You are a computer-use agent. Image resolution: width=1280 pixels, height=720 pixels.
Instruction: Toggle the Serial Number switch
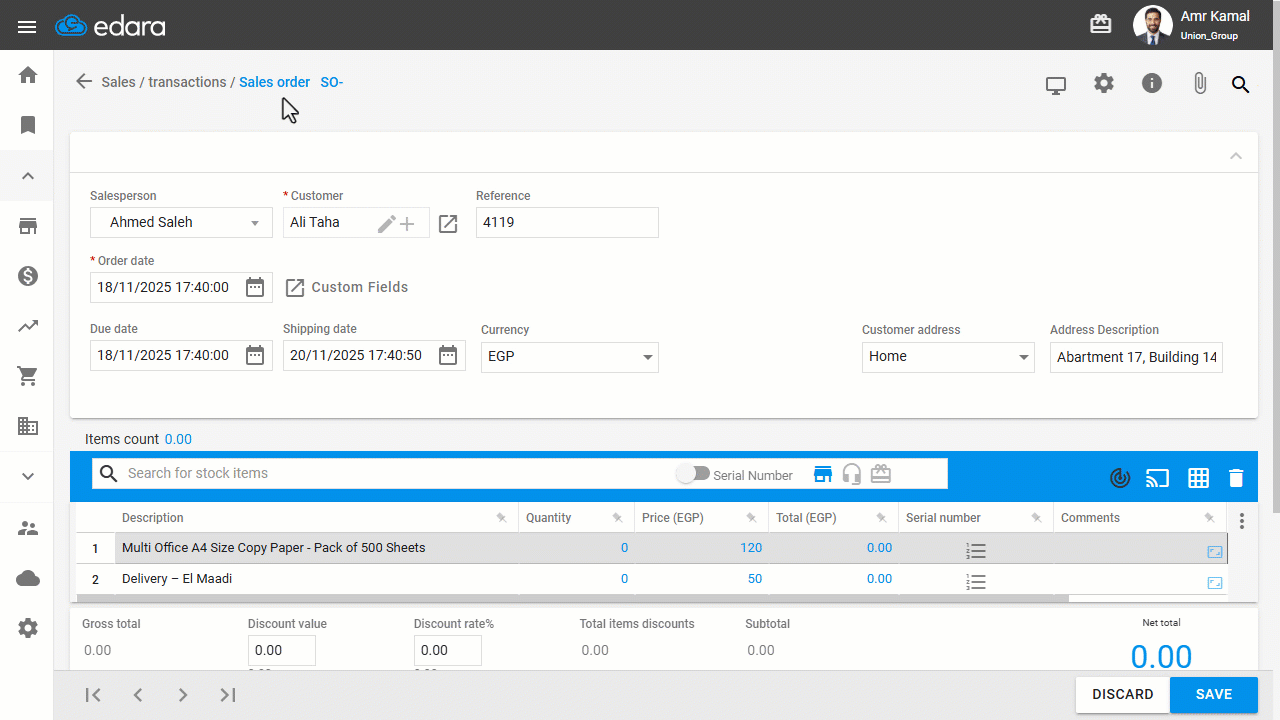[692, 474]
